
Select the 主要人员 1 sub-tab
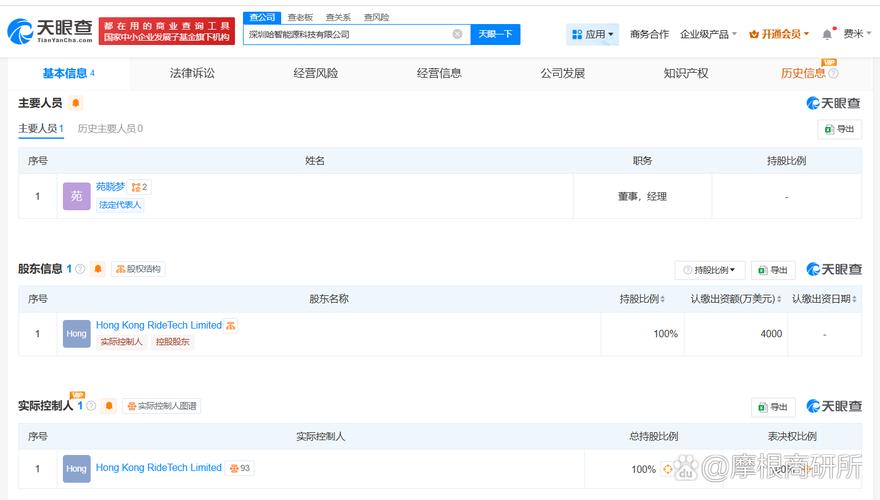41,129
